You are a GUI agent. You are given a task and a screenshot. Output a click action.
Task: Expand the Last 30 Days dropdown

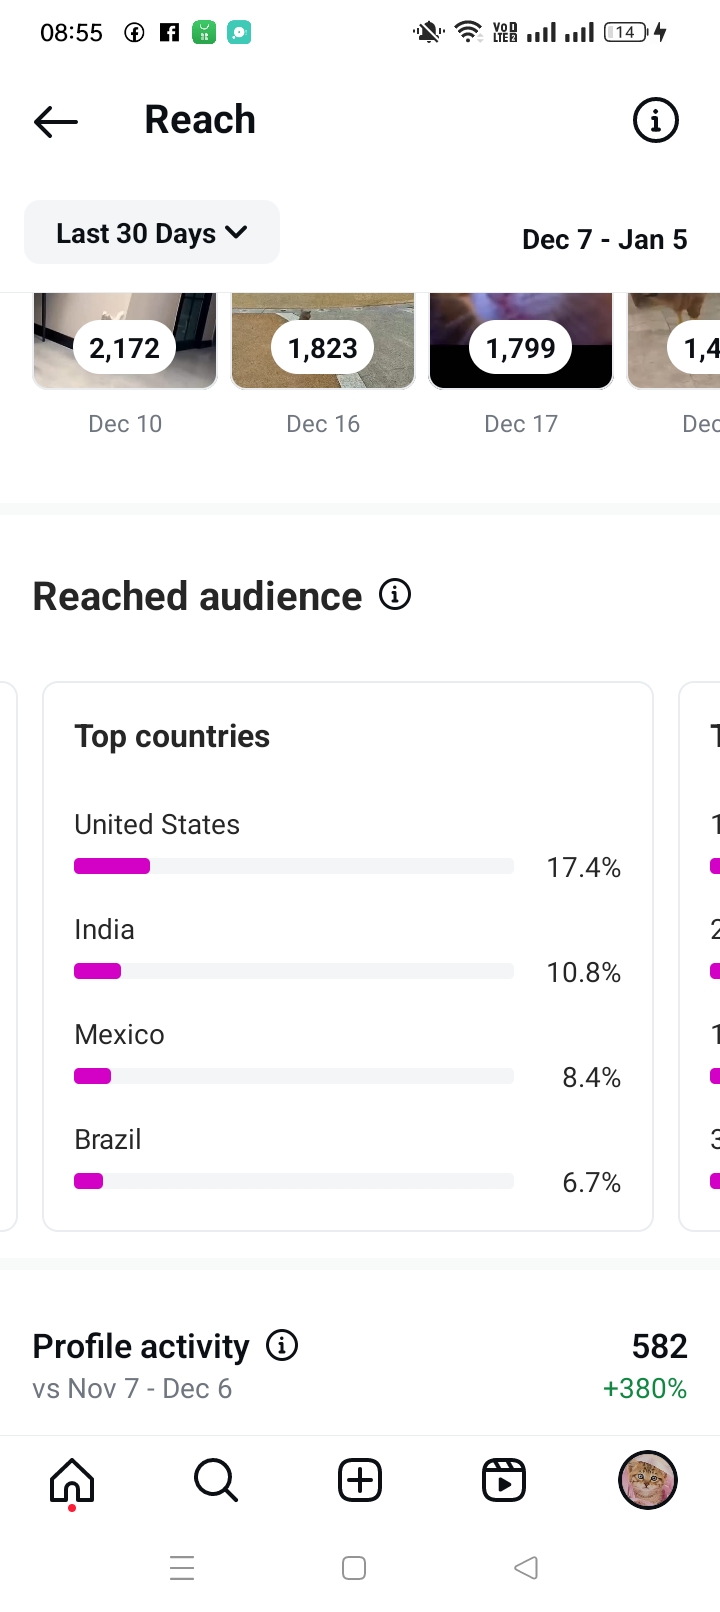click(152, 233)
